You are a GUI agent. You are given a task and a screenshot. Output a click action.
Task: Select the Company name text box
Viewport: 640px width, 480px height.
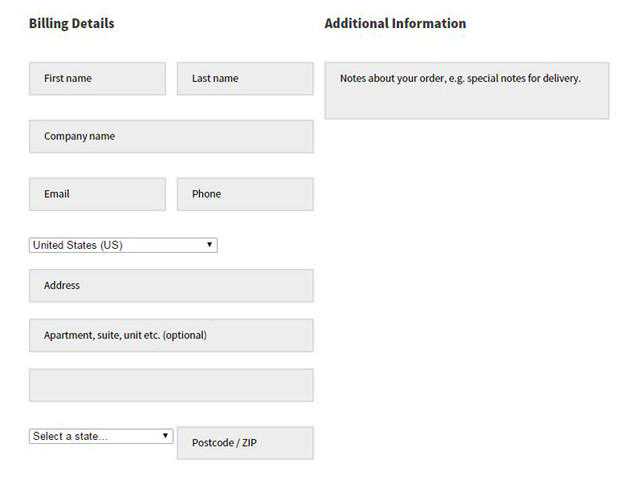[171, 137]
